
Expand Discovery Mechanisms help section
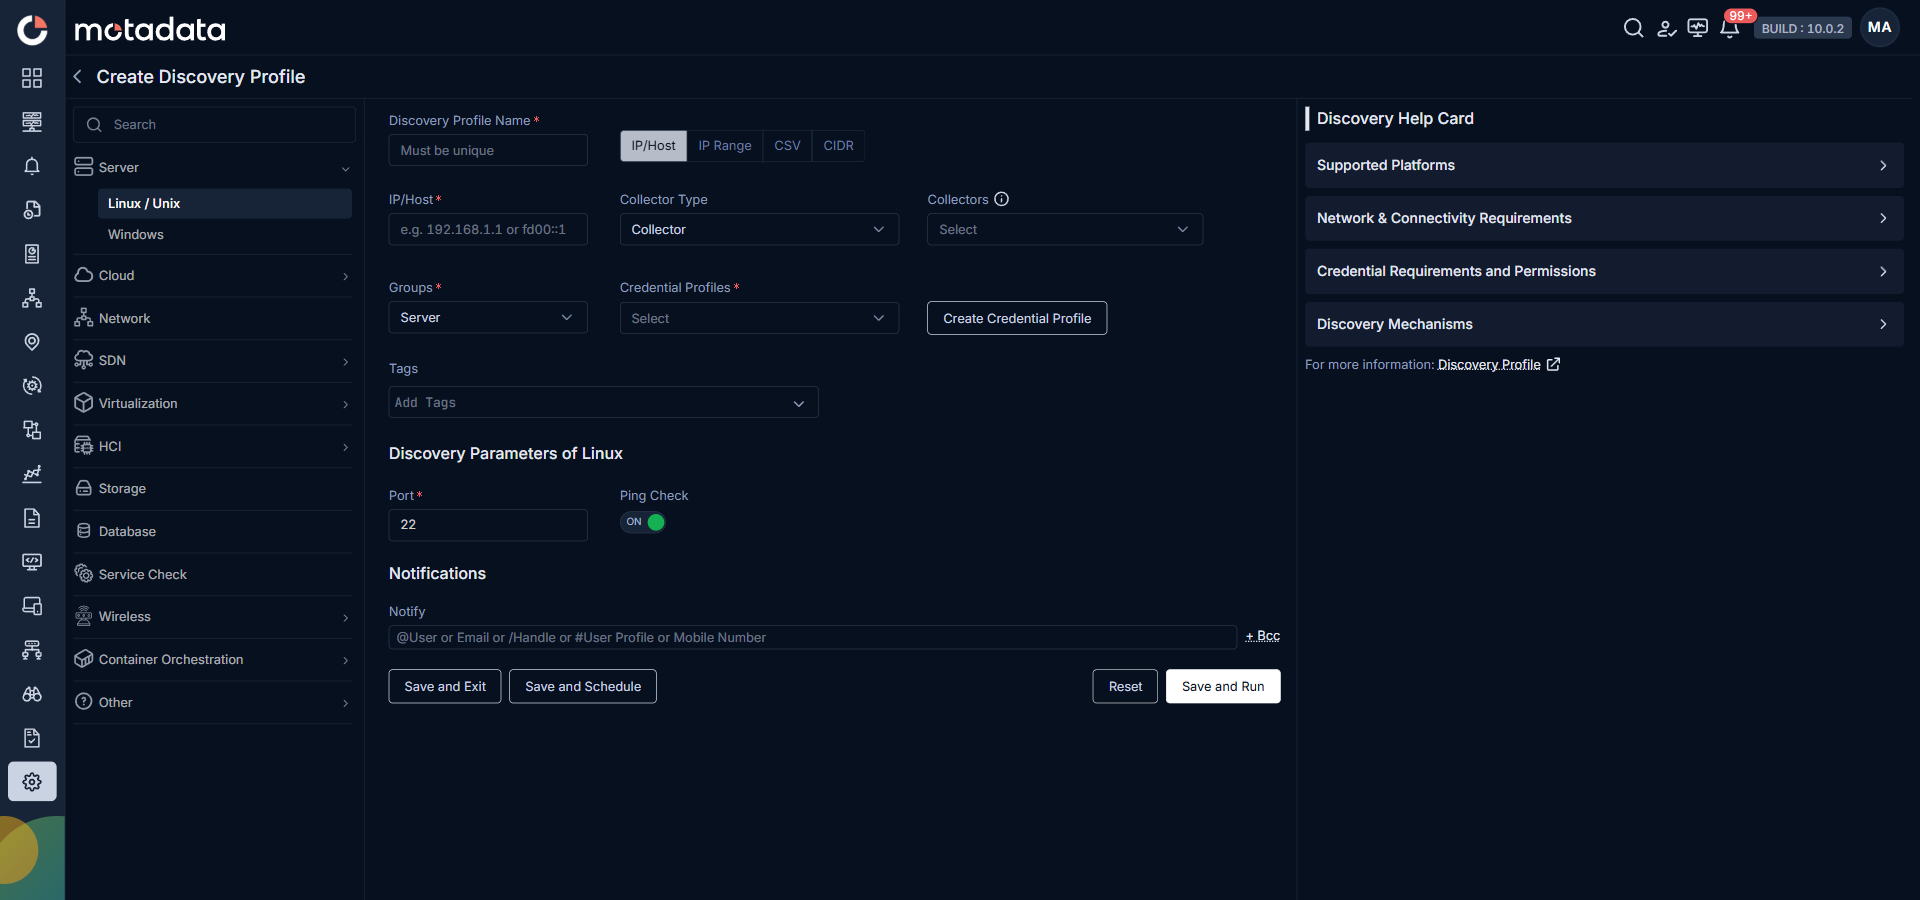[1604, 324]
